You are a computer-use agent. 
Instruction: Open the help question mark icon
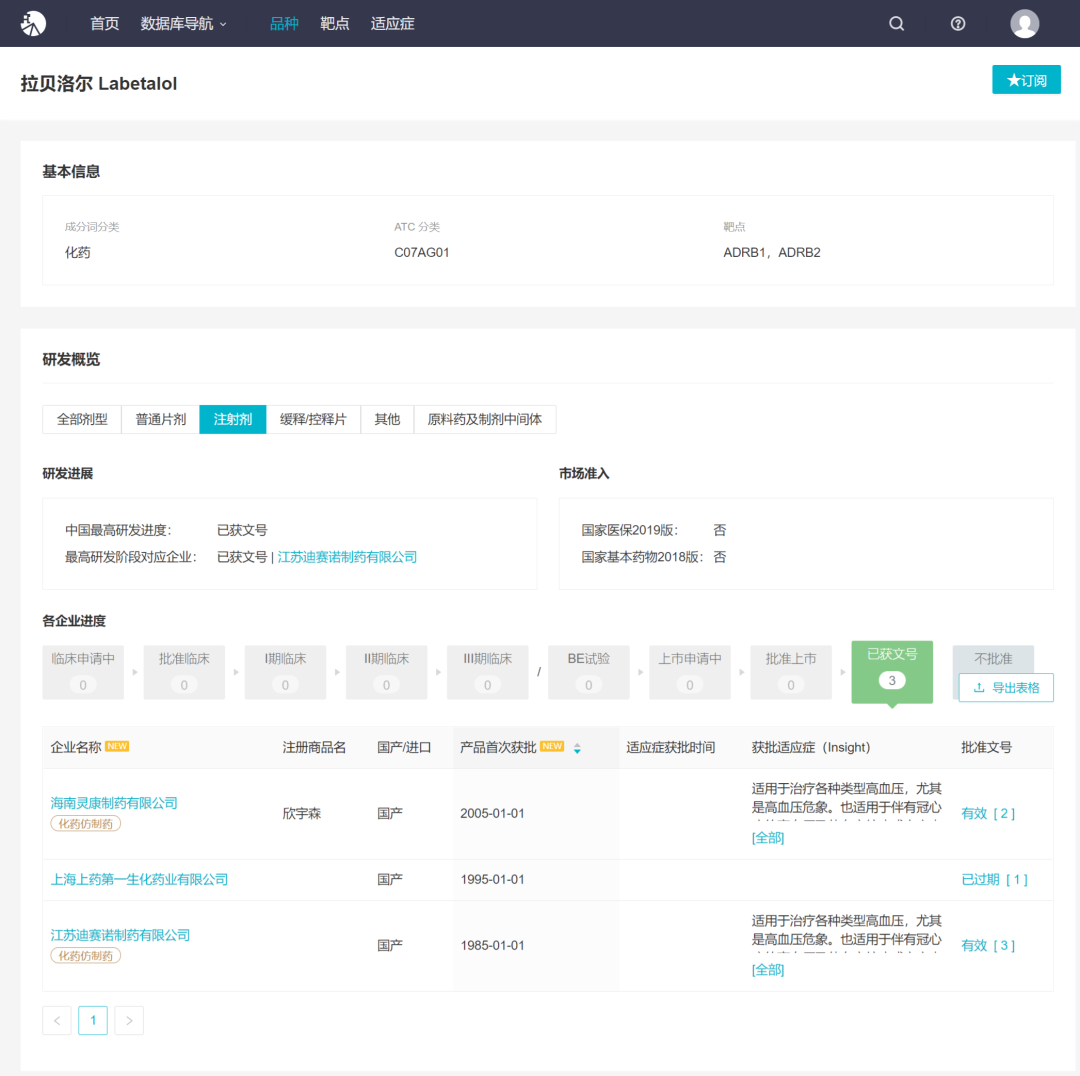(957, 23)
